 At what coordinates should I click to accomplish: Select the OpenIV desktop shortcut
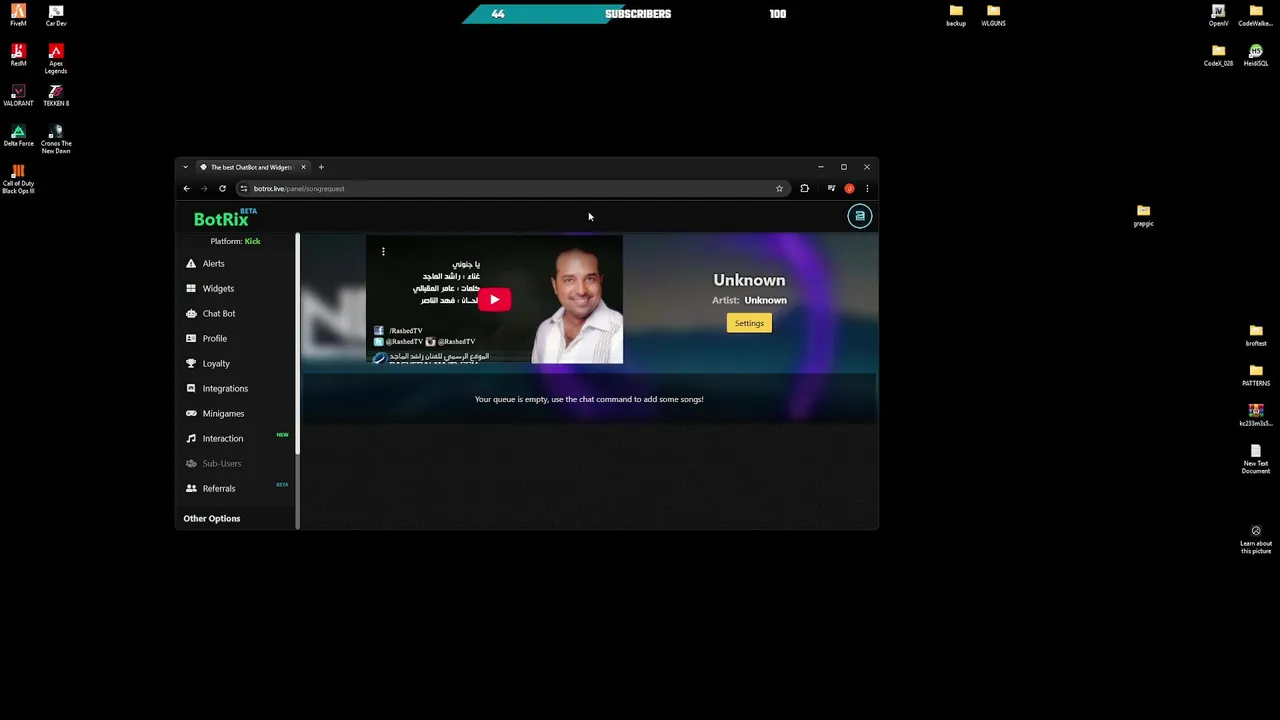click(1218, 16)
